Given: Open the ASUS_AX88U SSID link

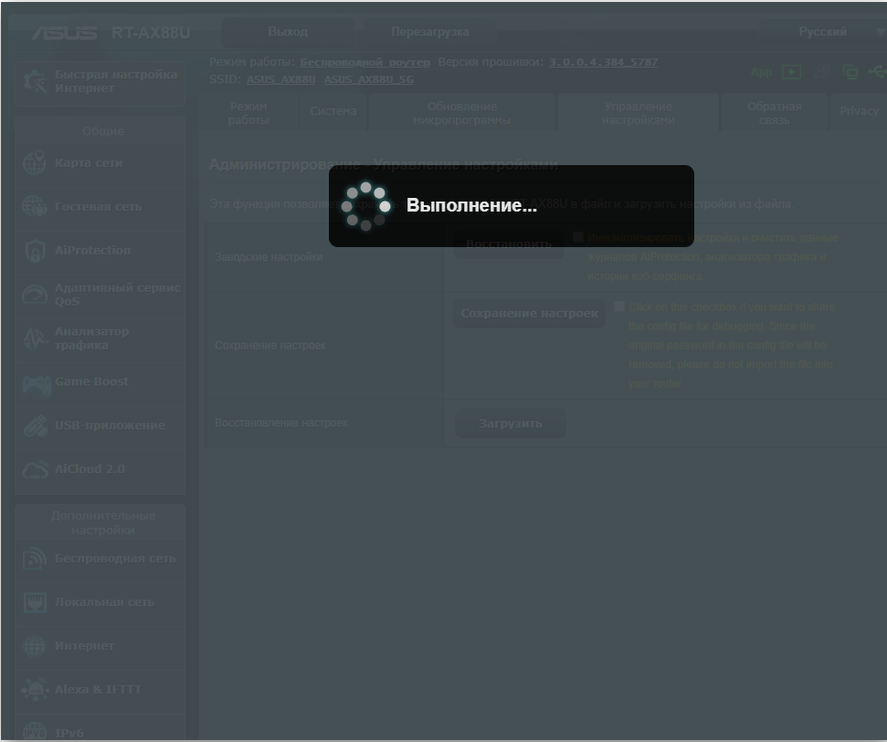Looking at the screenshot, I should tap(281, 79).
